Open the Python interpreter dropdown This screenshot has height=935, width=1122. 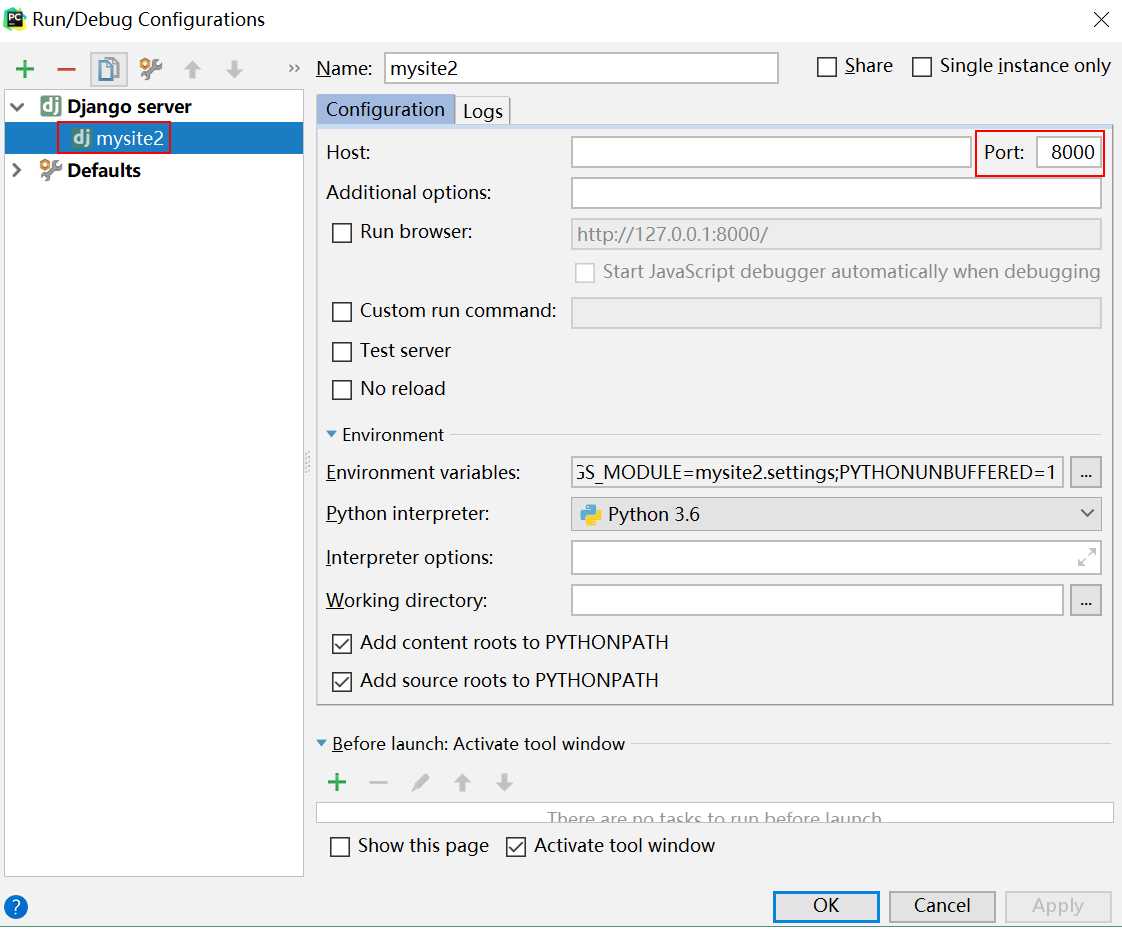tap(836, 514)
